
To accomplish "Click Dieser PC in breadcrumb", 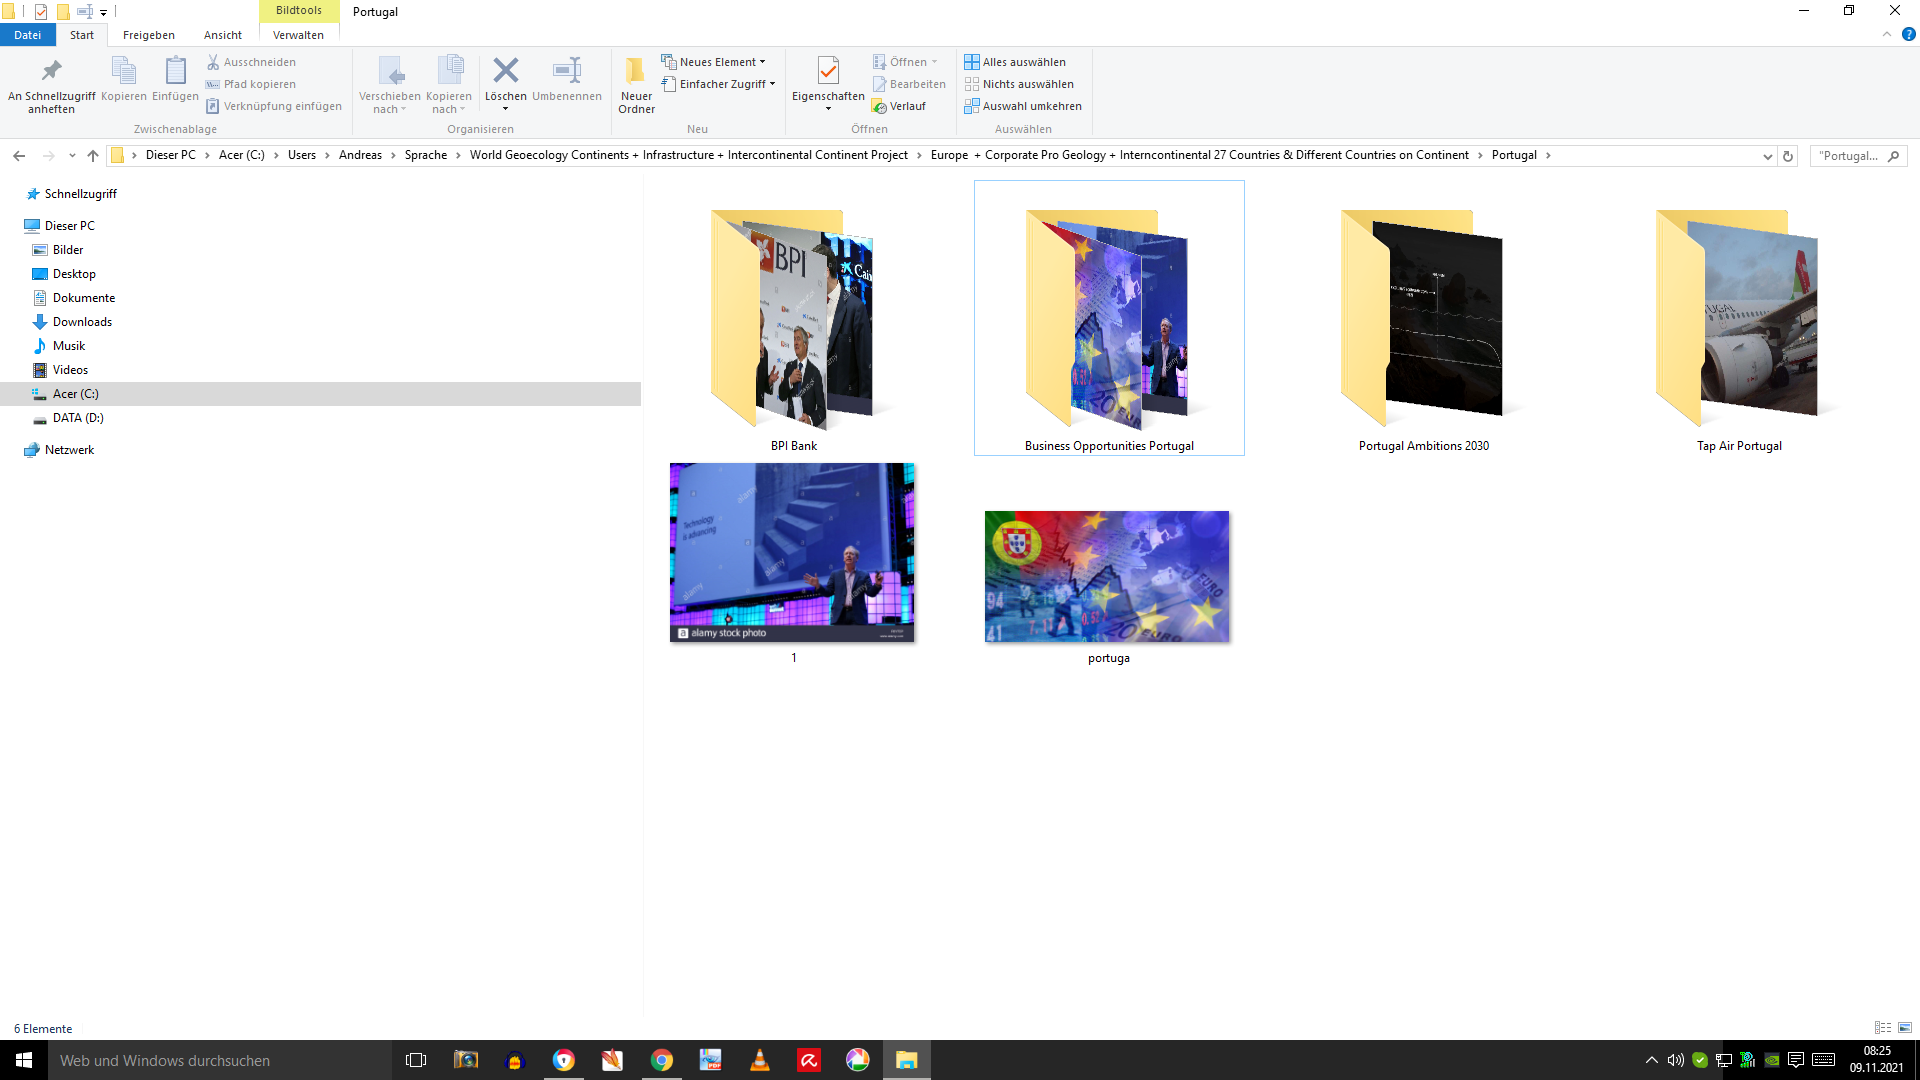I will [171, 155].
